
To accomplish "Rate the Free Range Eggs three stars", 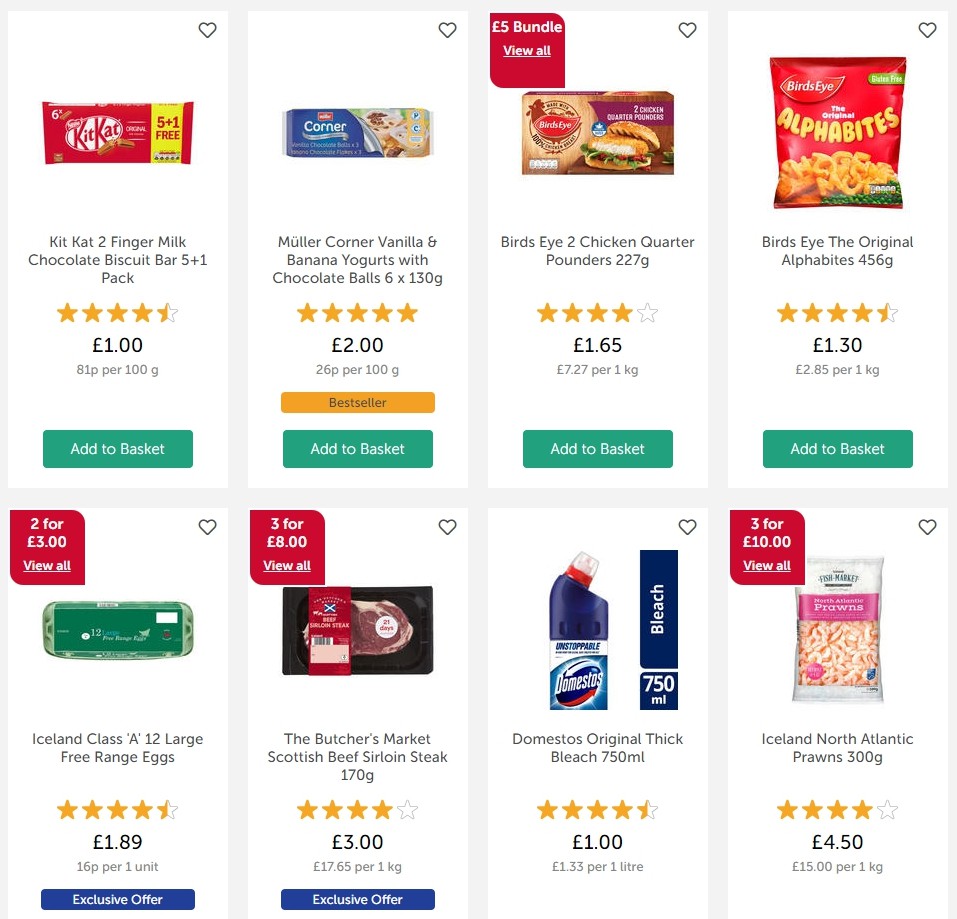I will click(117, 809).
